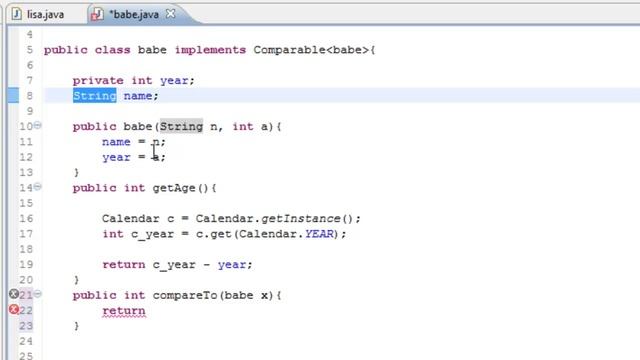Screen dimensions: 640x360
Task: Click 'int a' parameter on line 10
Action: (x=250, y=127)
